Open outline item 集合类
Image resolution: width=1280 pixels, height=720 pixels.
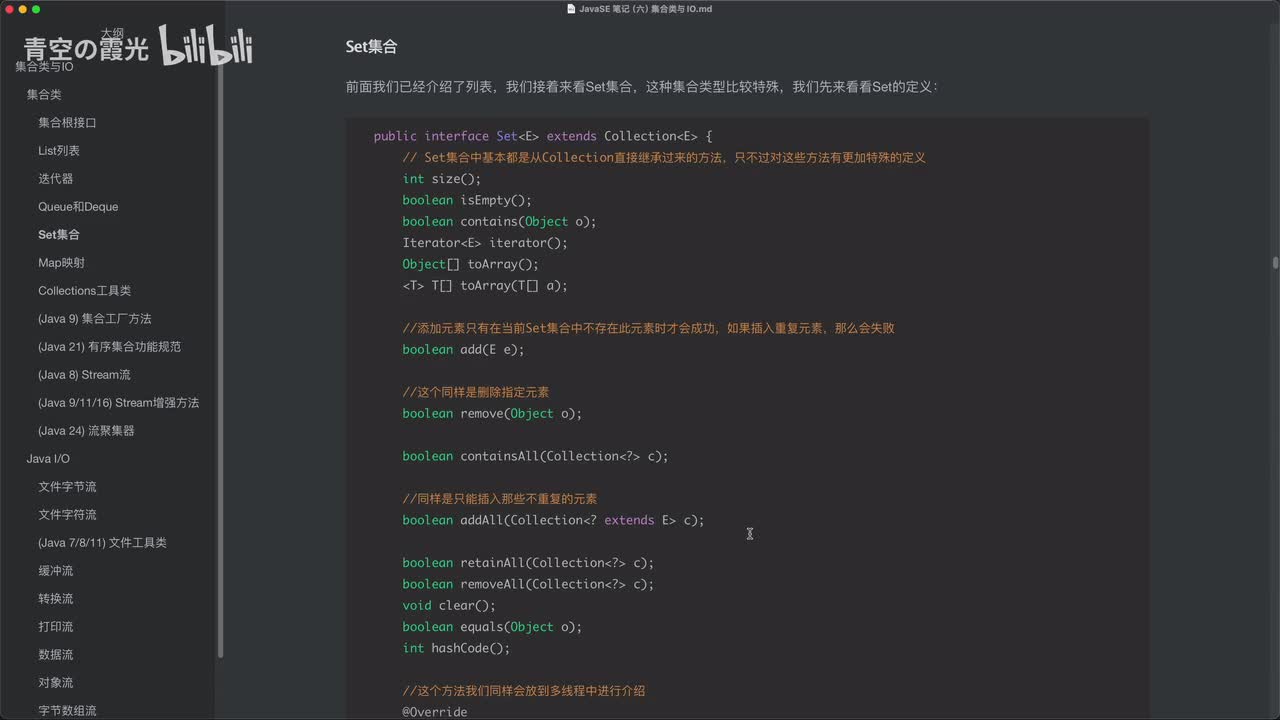coord(44,94)
